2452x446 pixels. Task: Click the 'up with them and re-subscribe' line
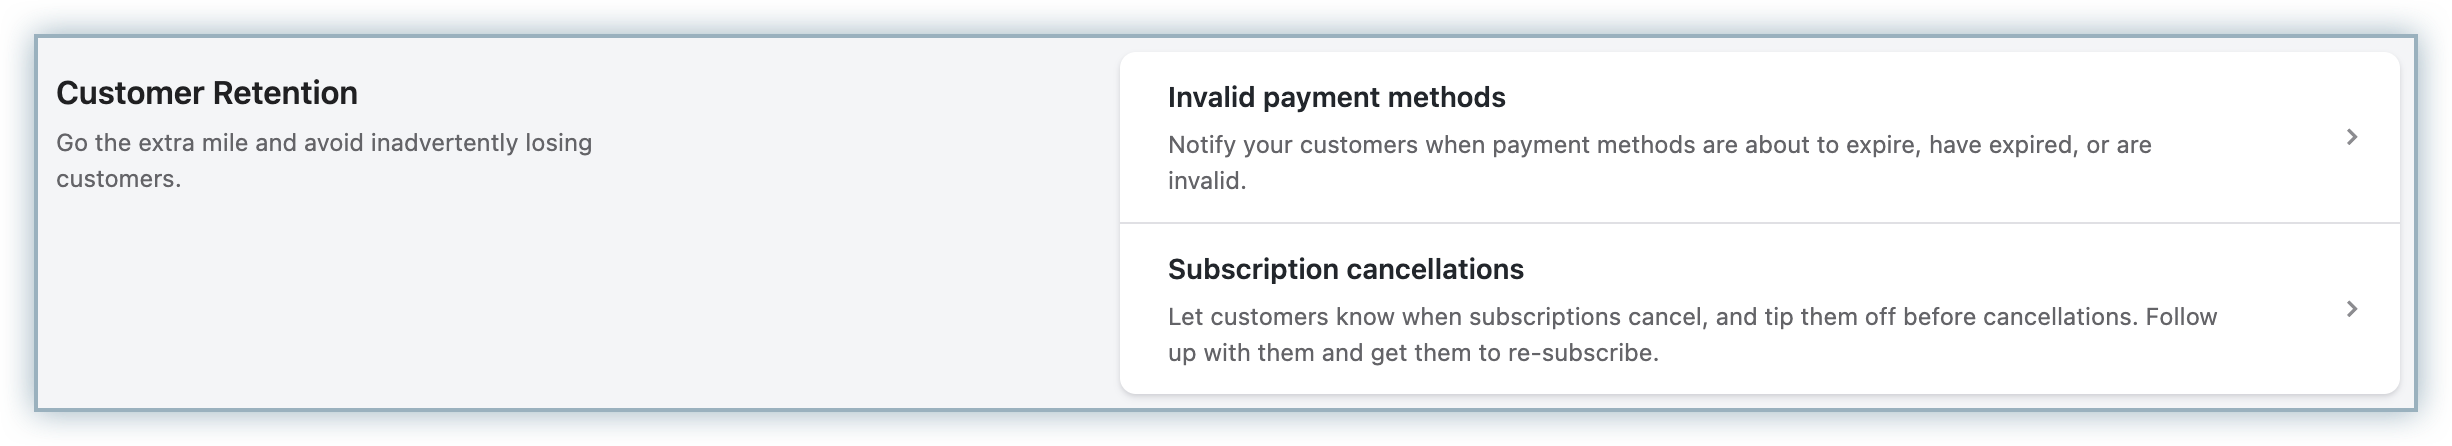(1412, 353)
